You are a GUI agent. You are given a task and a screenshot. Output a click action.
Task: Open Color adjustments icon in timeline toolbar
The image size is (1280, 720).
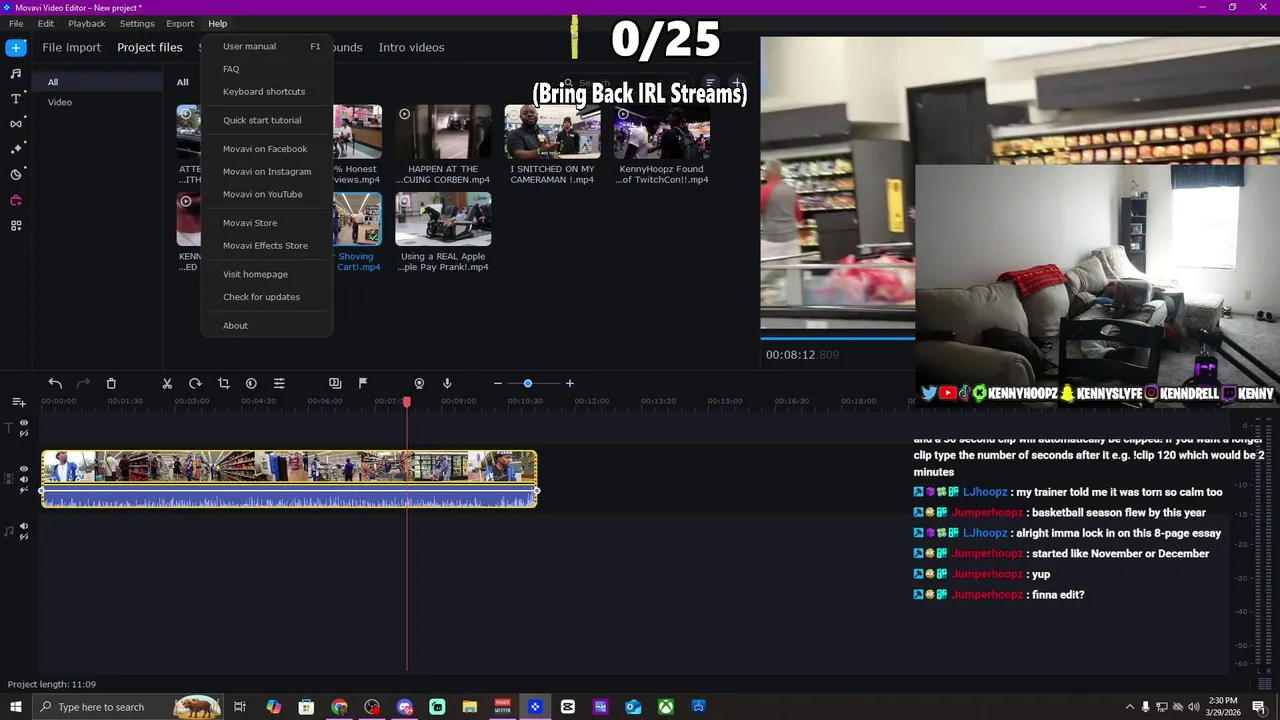(251, 383)
